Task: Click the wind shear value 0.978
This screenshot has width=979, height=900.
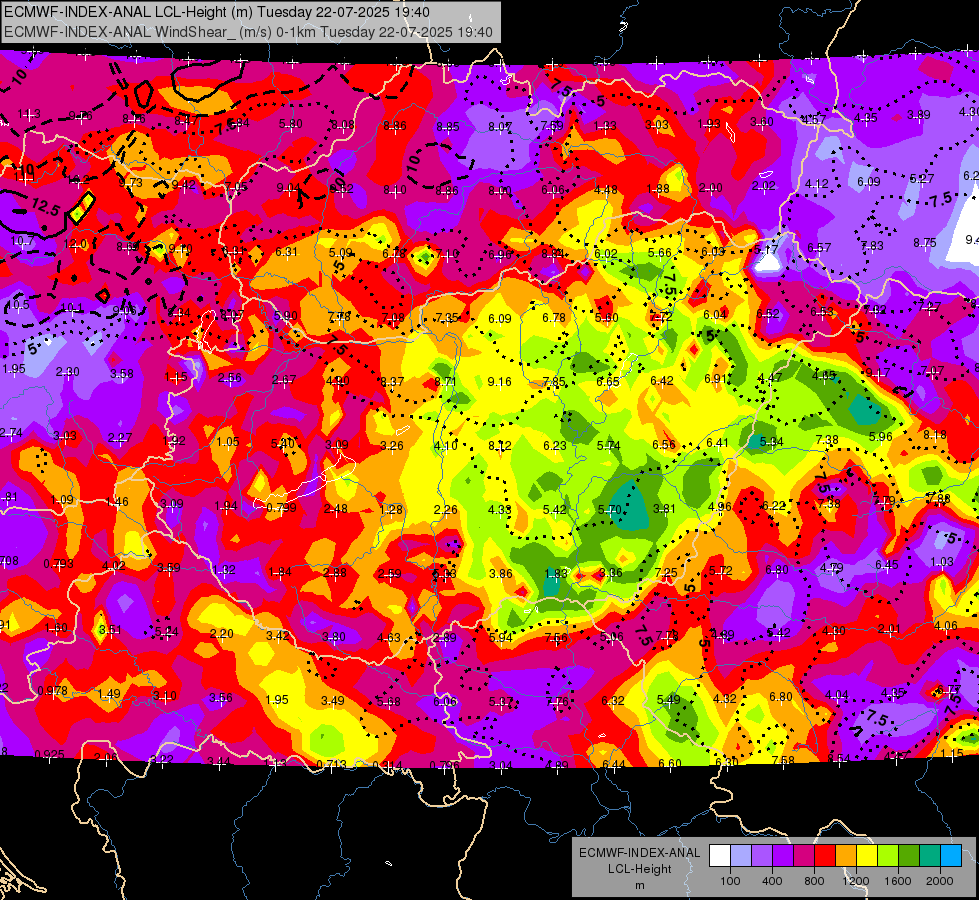Action: pos(52,691)
